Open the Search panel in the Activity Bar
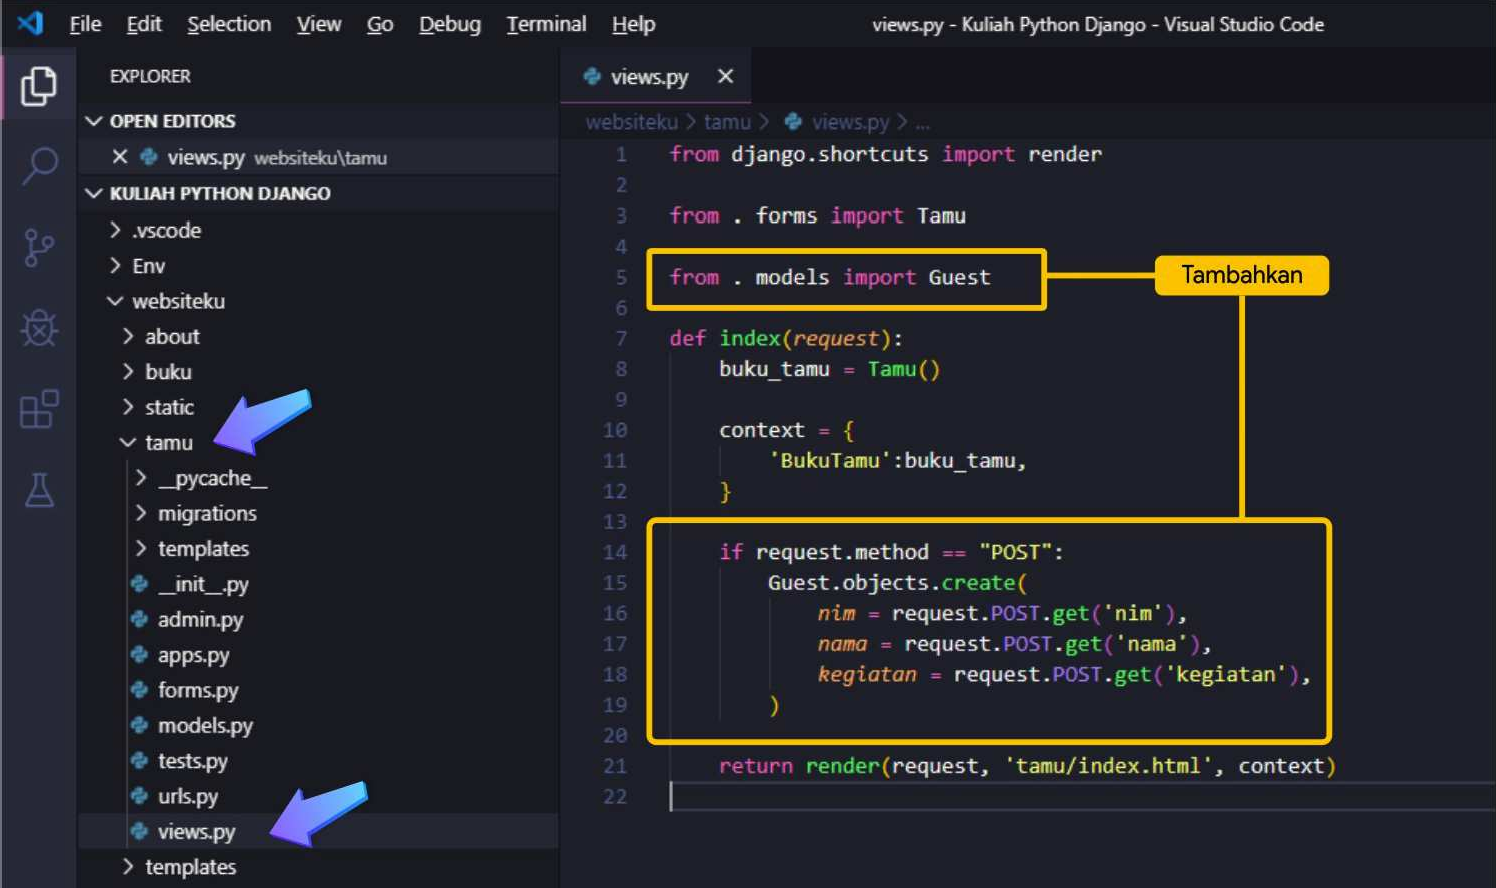 click(38, 165)
